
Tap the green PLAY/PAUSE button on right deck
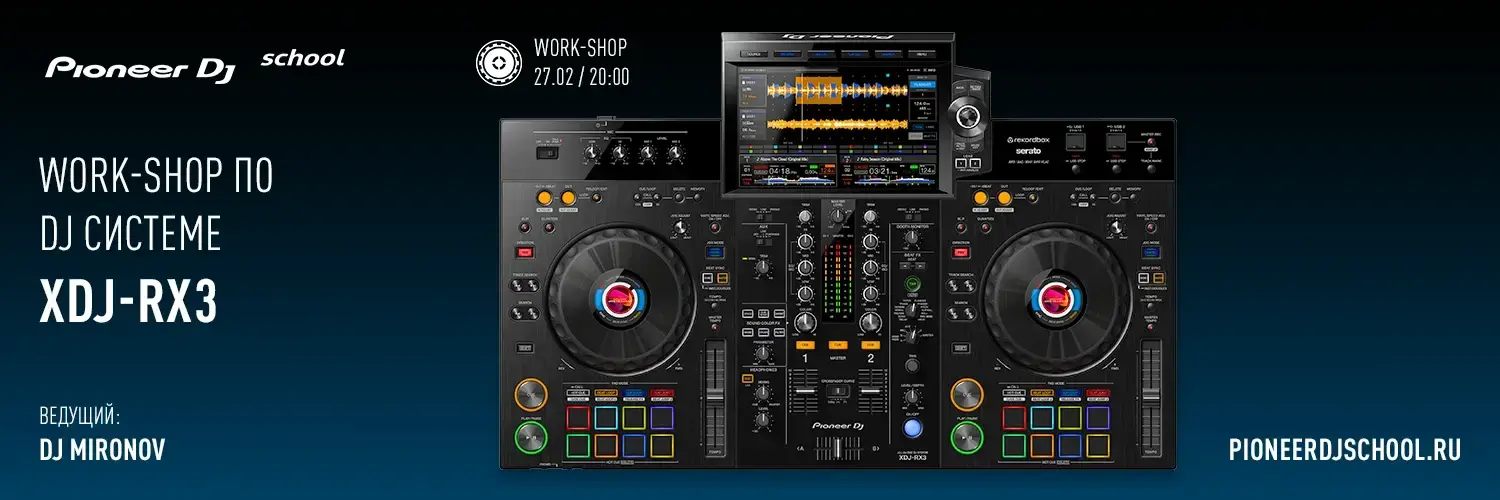pos(967,437)
